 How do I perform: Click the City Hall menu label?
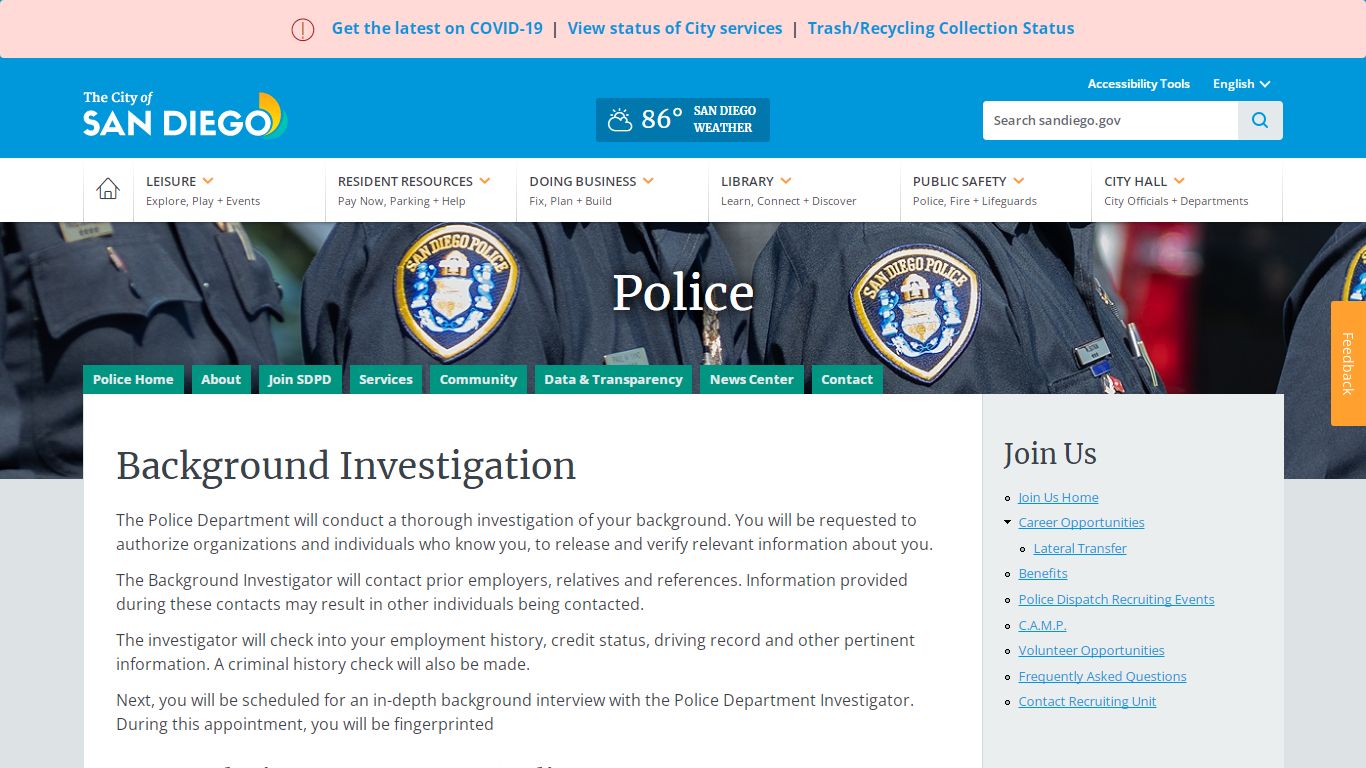tap(1136, 181)
